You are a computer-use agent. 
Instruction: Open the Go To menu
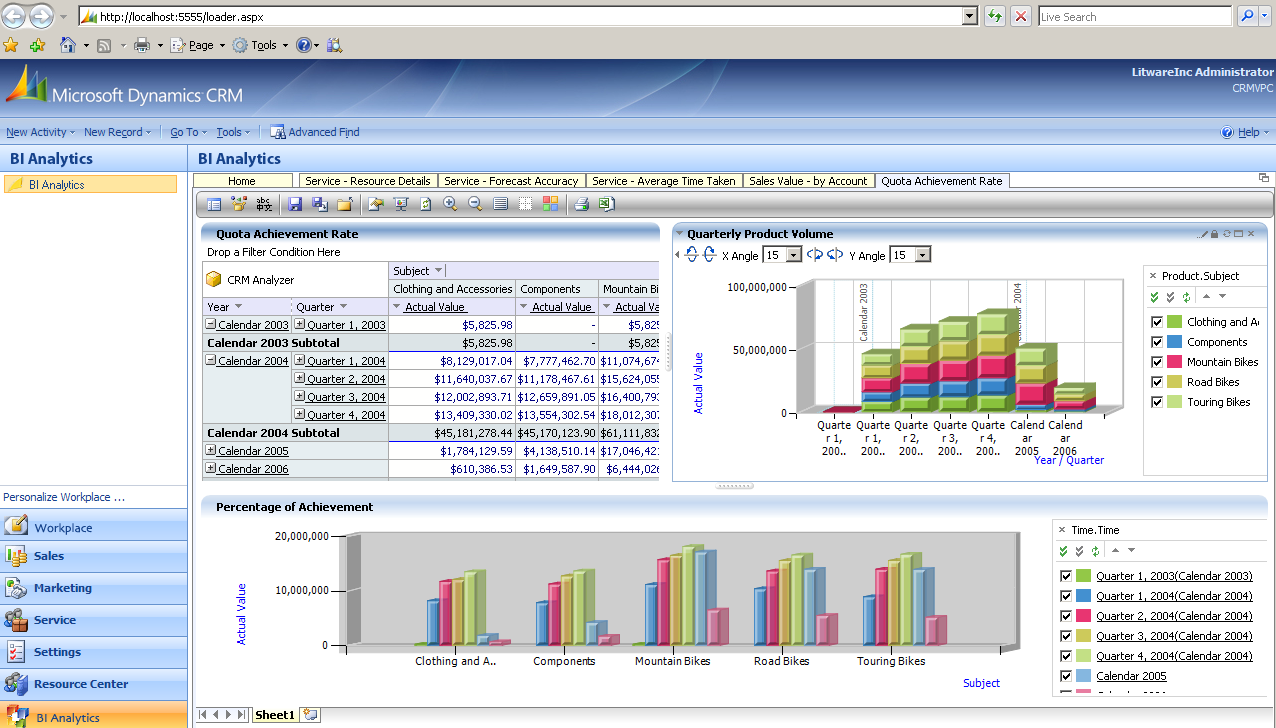187,132
